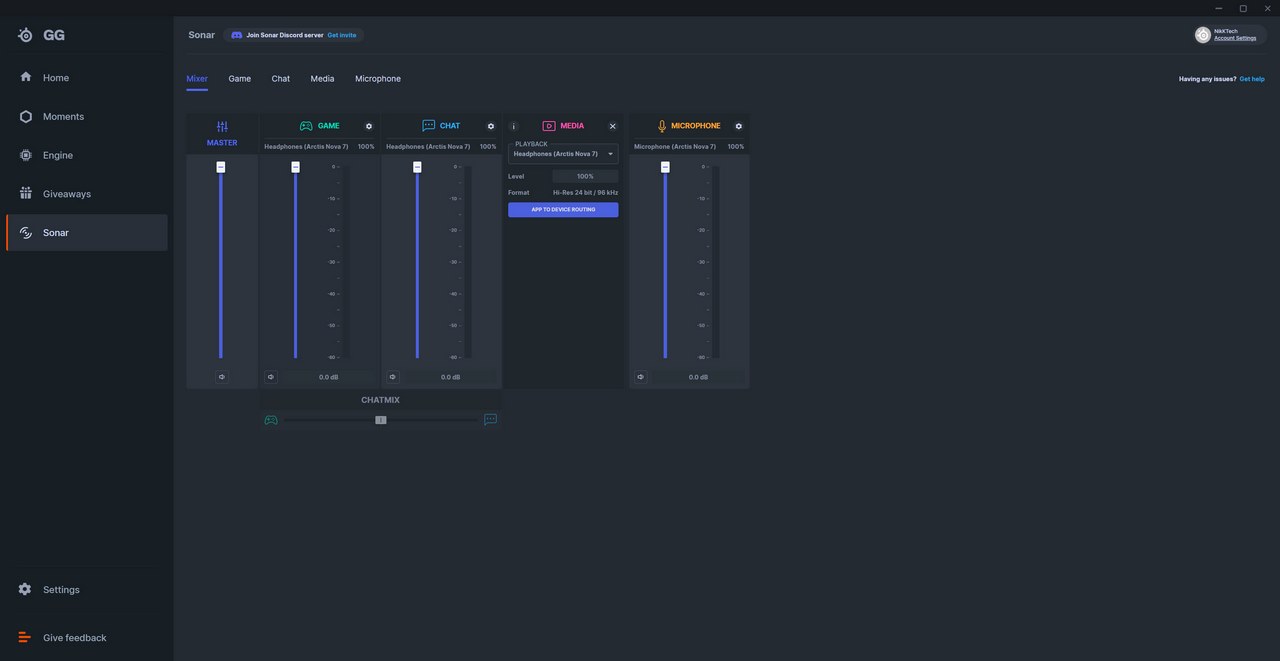Viewport: 1280px width, 661px height.
Task: Click the Discord icon in the banner
Action: click(237, 35)
